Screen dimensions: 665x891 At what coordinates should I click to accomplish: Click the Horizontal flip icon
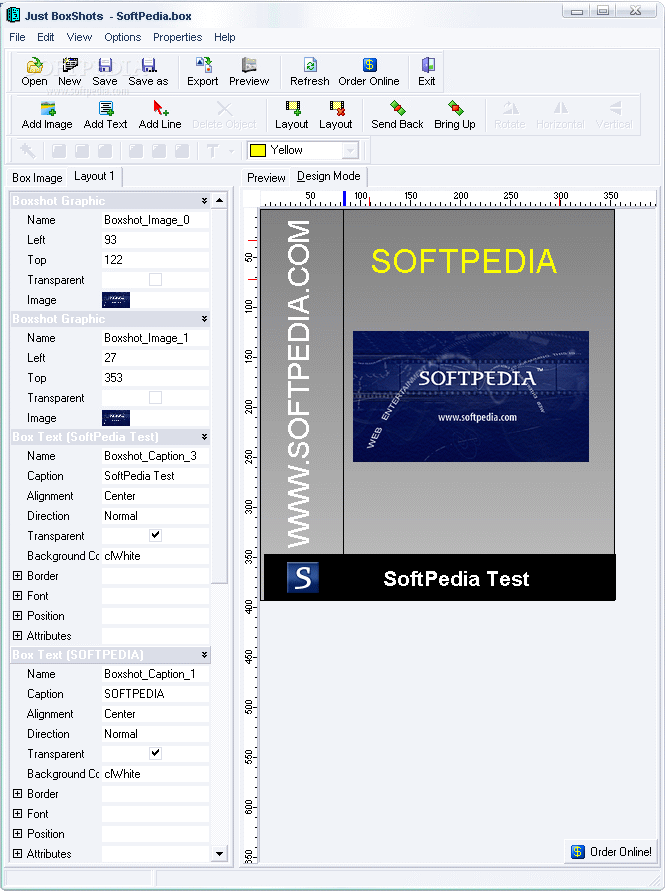click(560, 115)
